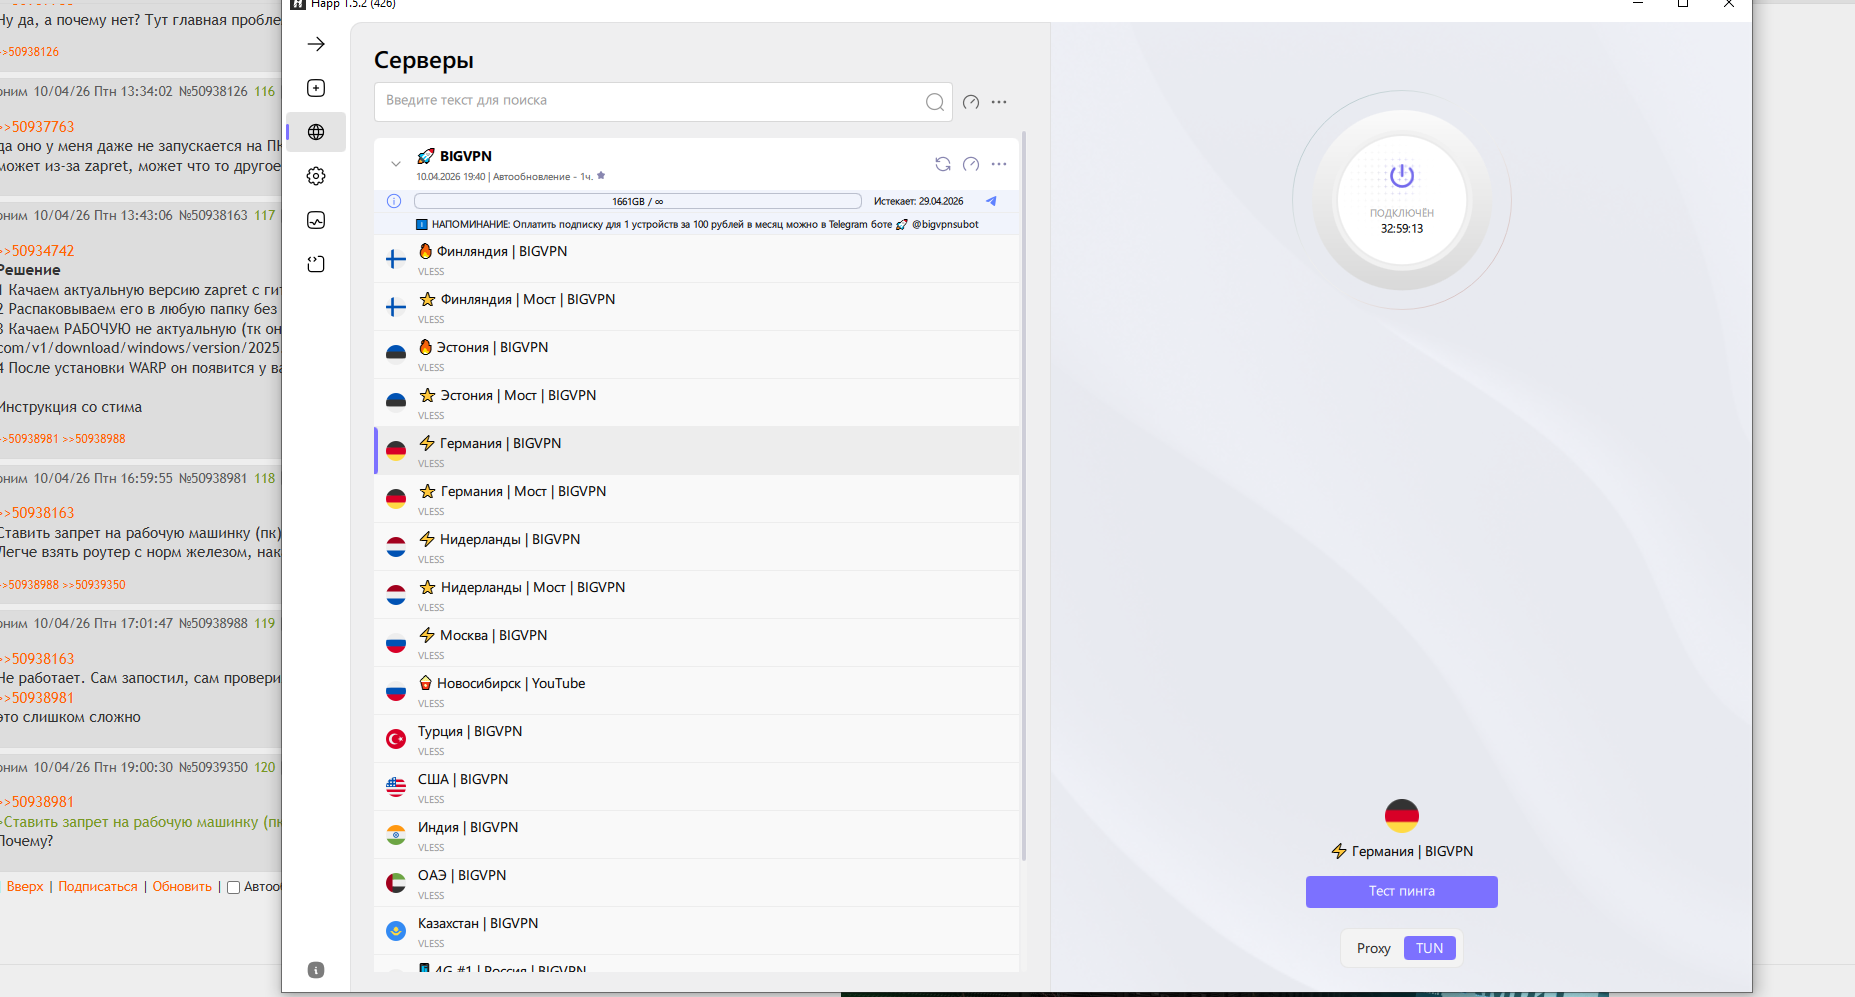The image size is (1855, 997).
Task: Open reply link >>50937763 in forum thread
Action: click(38, 127)
